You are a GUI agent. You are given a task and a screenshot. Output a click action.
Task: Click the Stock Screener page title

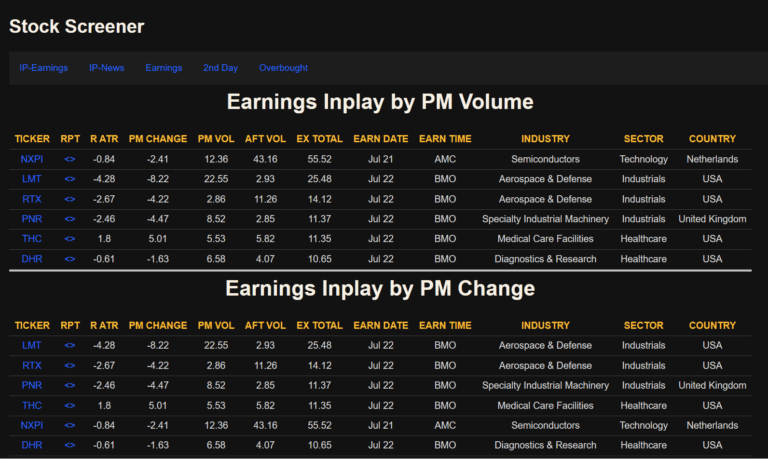click(x=77, y=27)
